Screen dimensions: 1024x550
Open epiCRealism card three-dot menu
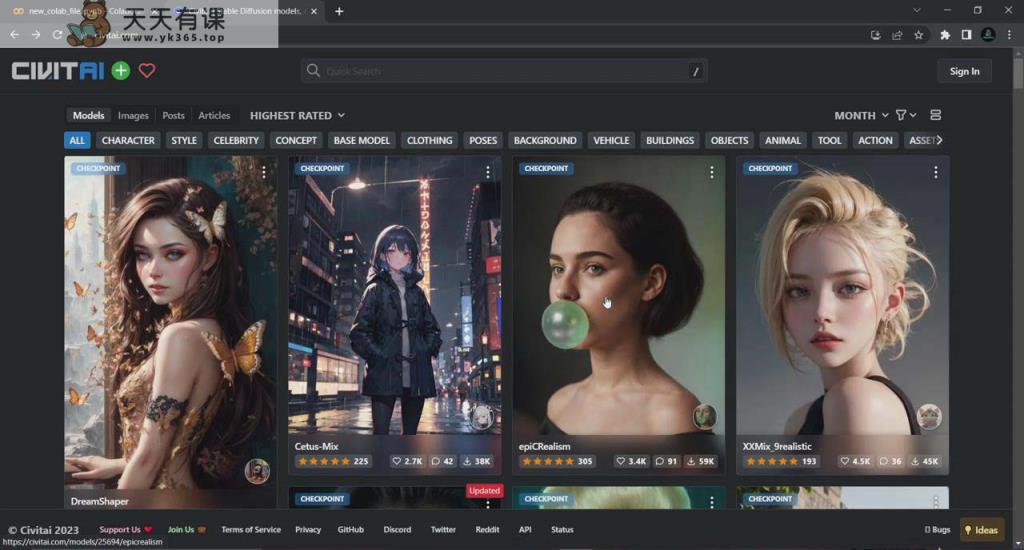pyautogui.click(x=712, y=172)
